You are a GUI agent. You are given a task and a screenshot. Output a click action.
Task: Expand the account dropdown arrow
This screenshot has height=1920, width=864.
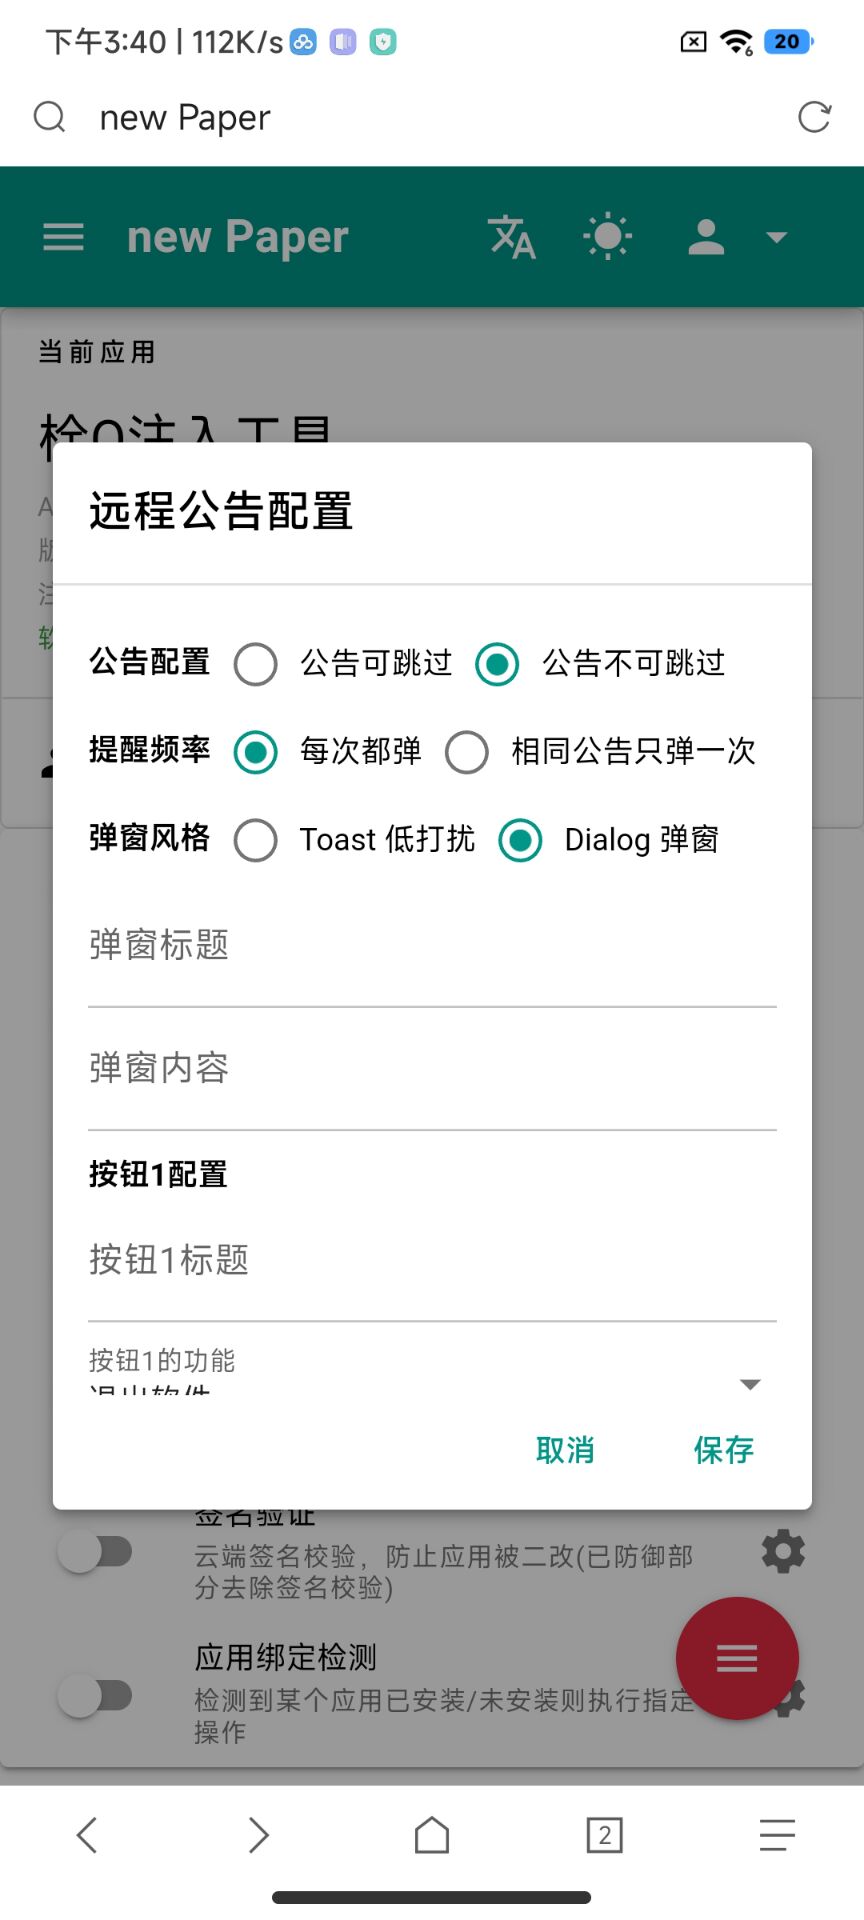776,237
